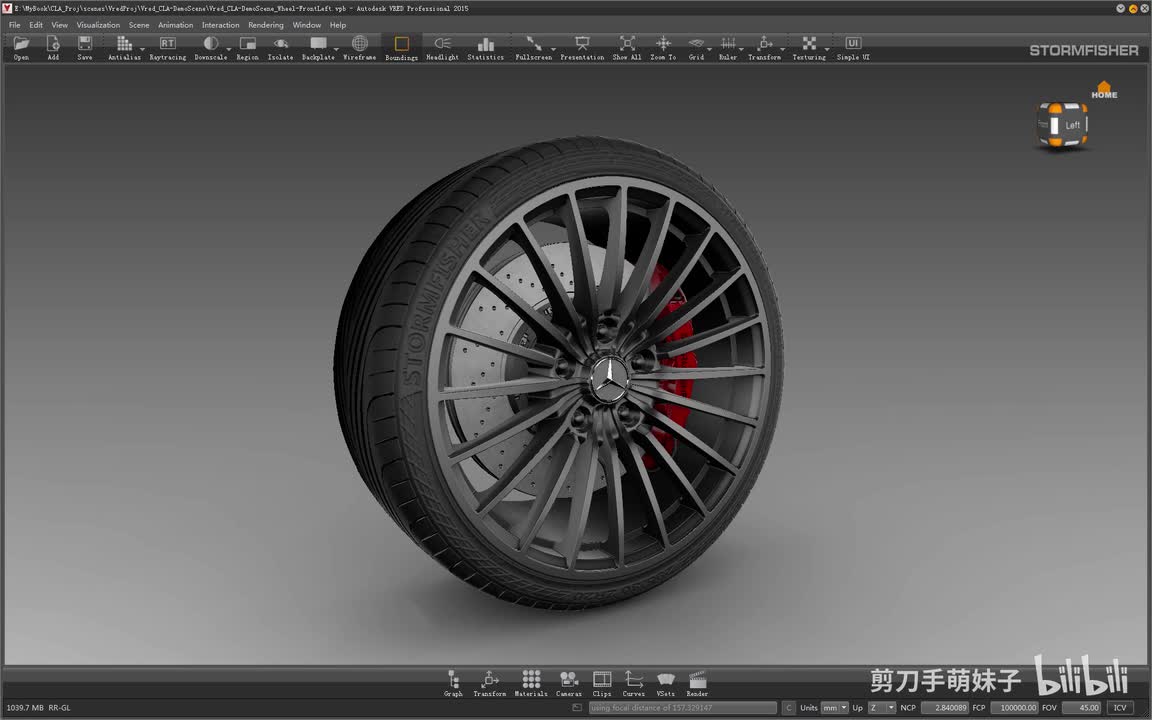Open the Statistics panel icon
This screenshot has width=1152, height=720.
(486, 45)
